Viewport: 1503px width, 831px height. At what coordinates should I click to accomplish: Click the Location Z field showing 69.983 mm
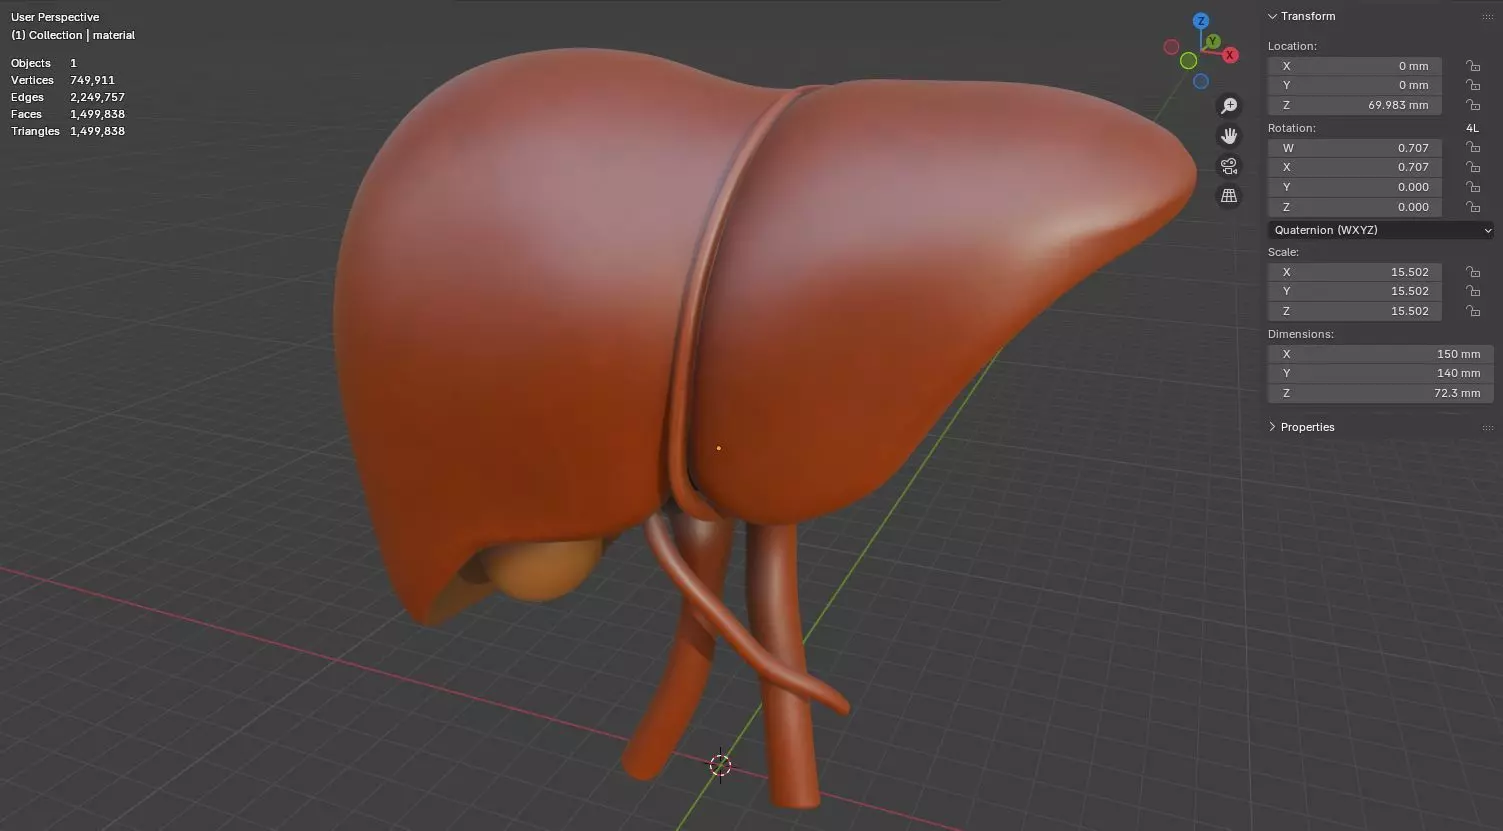1355,105
